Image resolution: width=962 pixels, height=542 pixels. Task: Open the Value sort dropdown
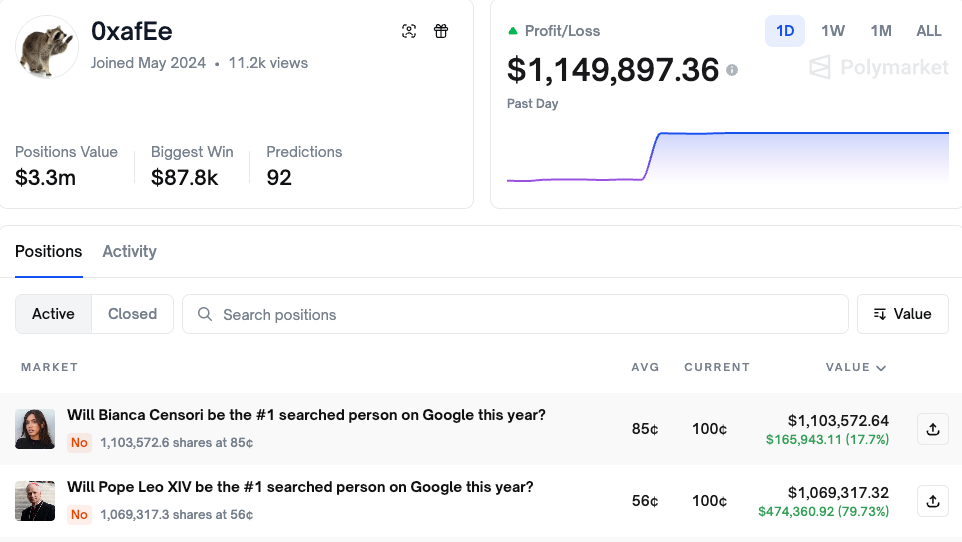point(902,314)
